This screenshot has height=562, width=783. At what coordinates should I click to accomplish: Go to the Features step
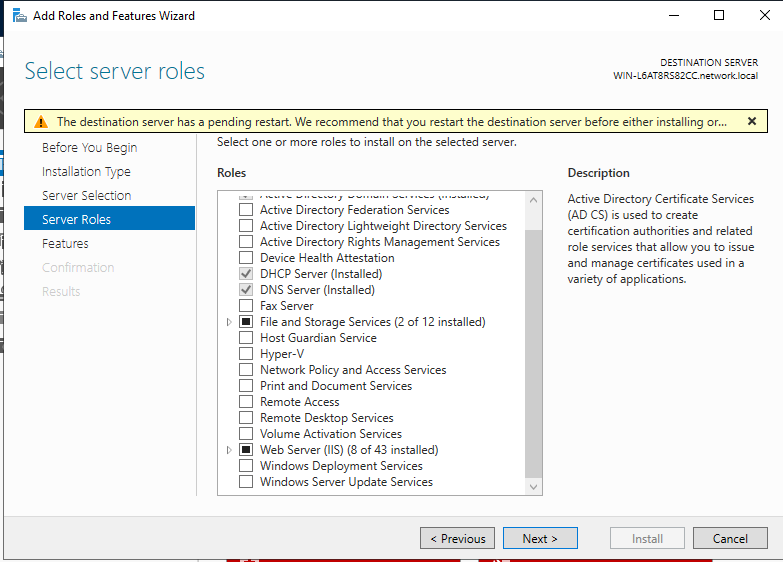pyautogui.click(x=65, y=243)
